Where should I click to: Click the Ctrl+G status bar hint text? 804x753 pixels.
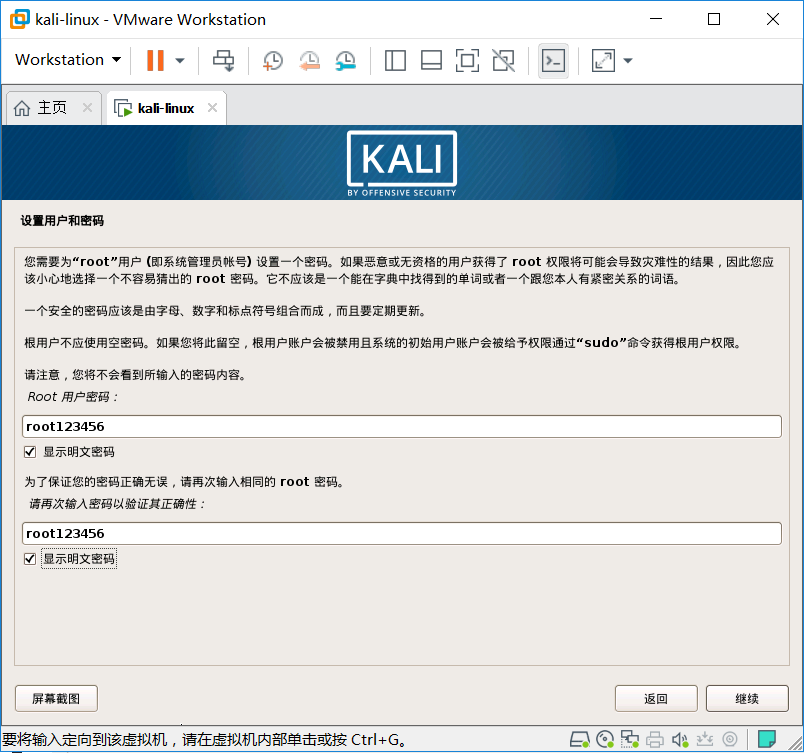pyautogui.click(x=205, y=739)
